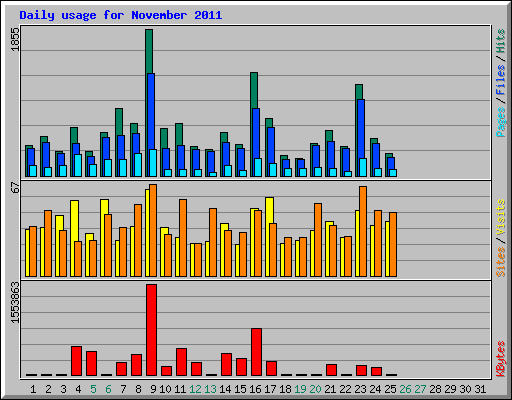Click the orange Sites legend label
Image resolution: width=512 pixels, height=400 pixels.
(500, 262)
